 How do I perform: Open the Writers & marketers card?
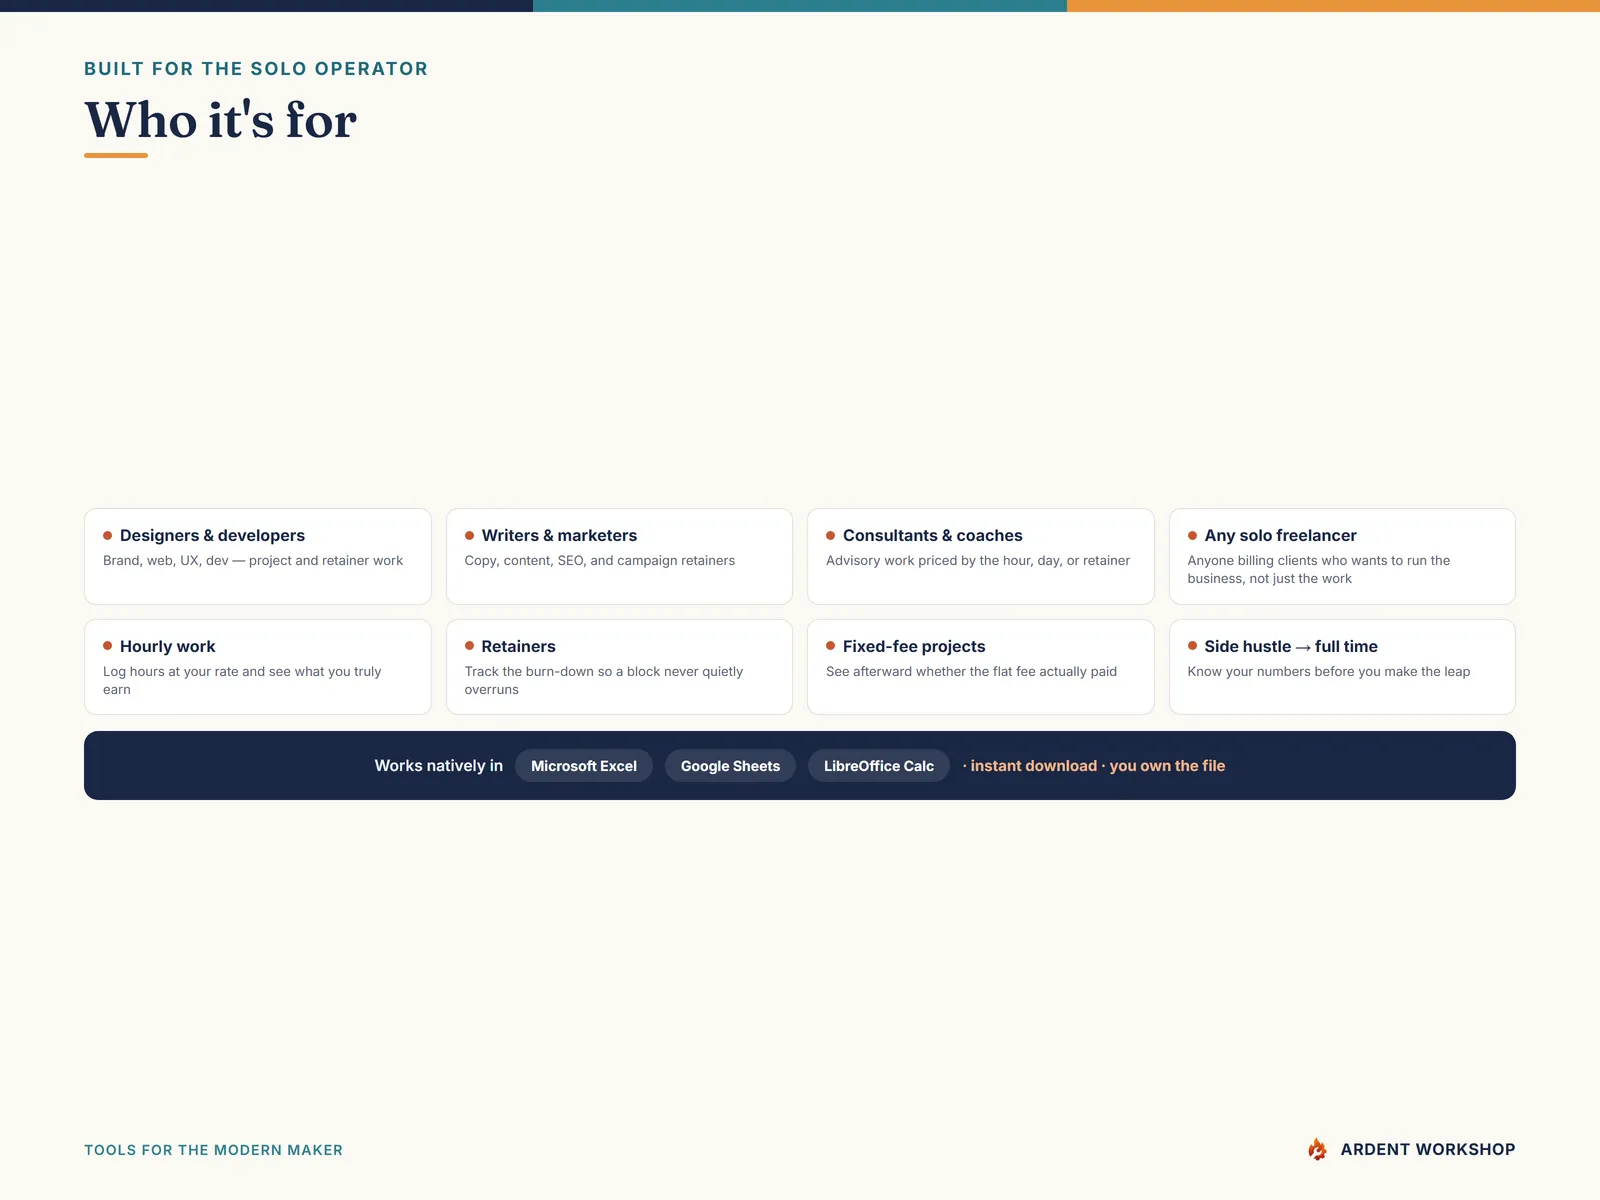619,556
